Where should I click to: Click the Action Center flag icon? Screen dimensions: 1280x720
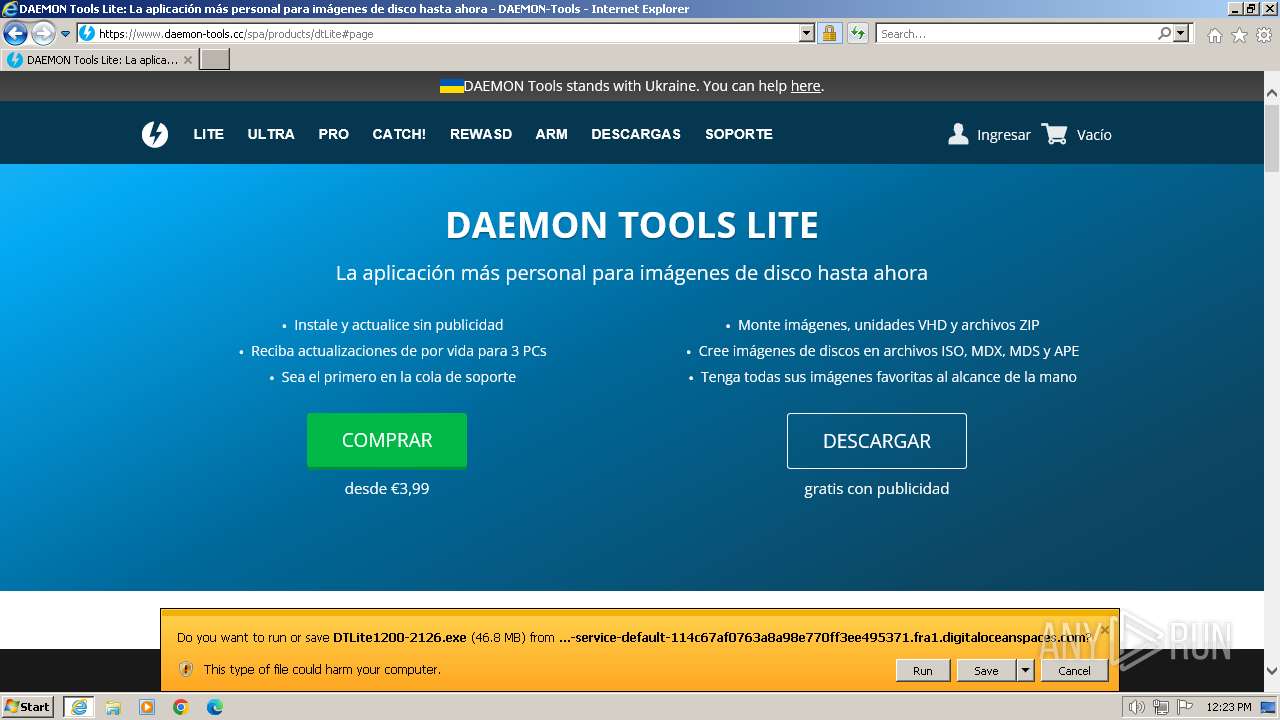pyautogui.click(x=1184, y=707)
